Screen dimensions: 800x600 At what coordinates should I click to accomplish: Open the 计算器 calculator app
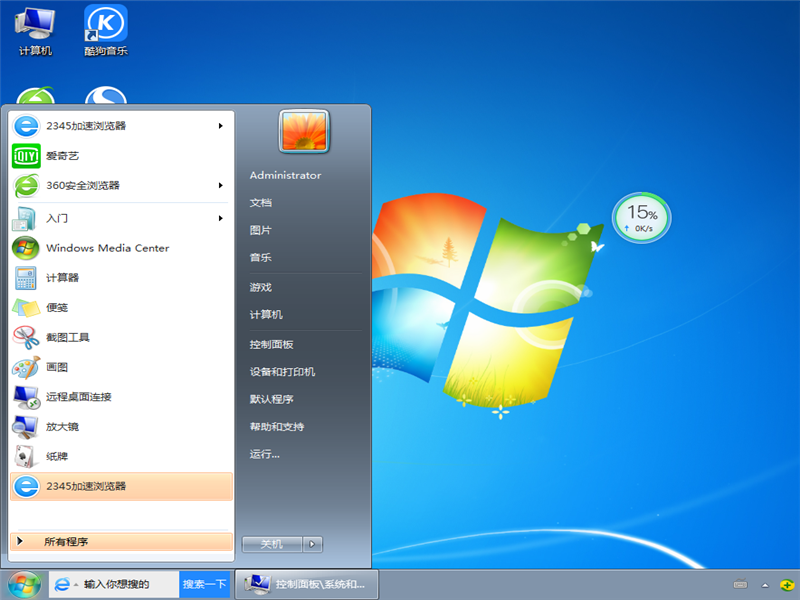(62, 278)
